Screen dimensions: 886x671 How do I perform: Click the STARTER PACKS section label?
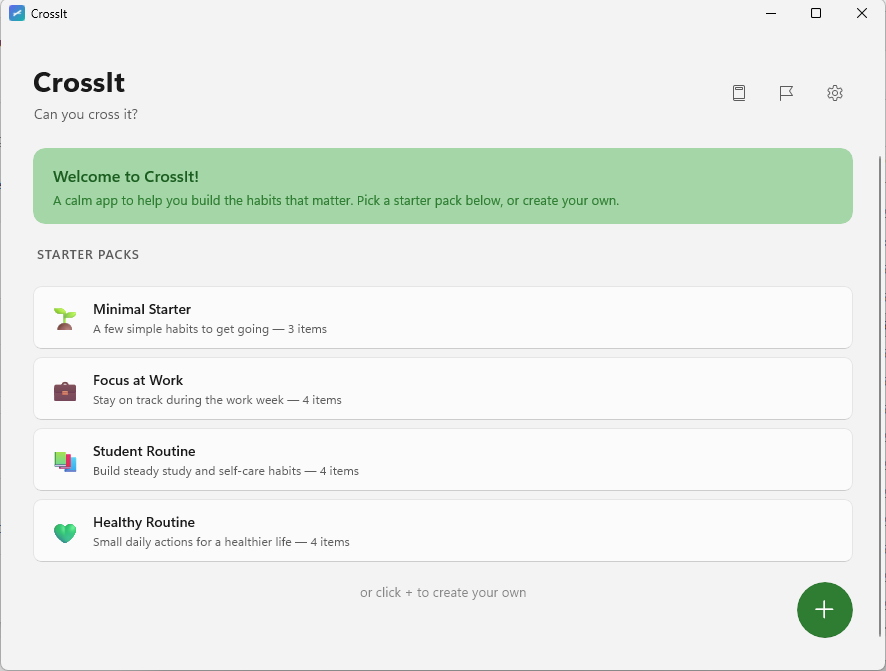(x=88, y=254)
